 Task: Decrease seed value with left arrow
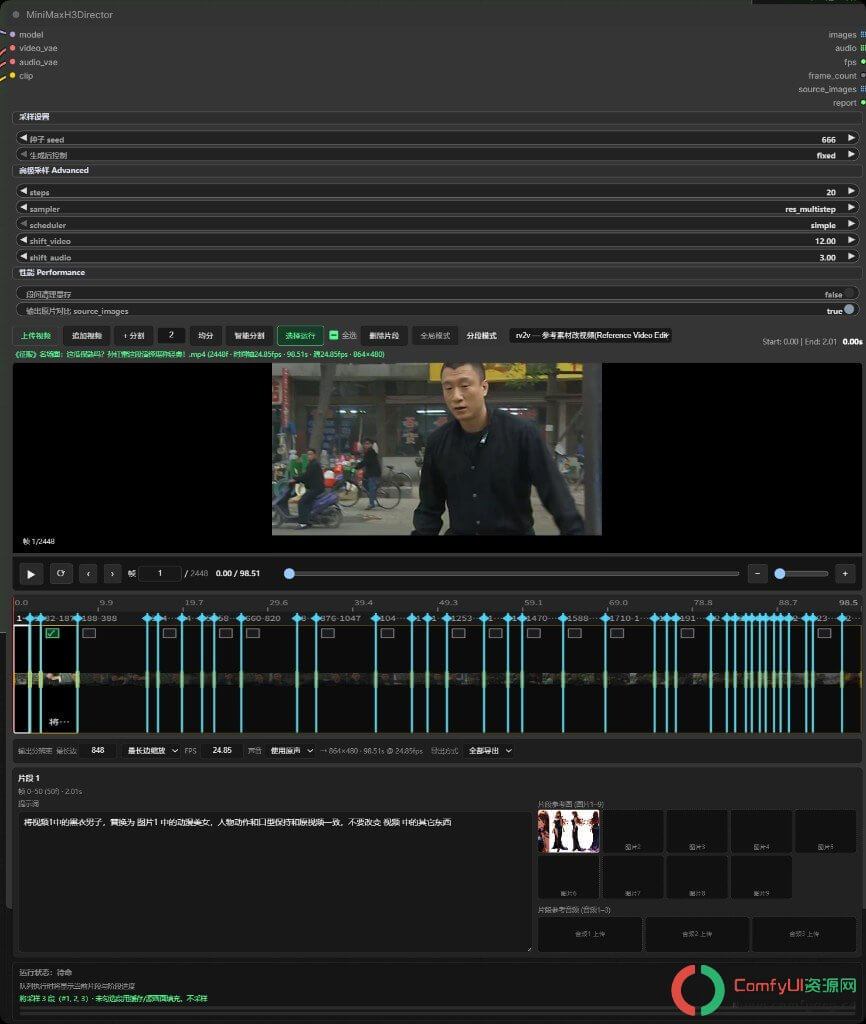pos(24,138)
